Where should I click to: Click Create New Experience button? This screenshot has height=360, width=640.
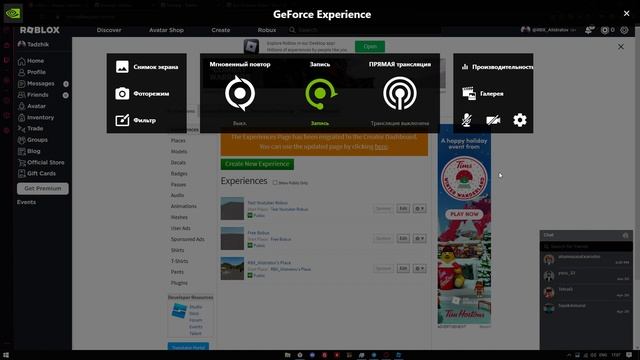coord(257,164)
